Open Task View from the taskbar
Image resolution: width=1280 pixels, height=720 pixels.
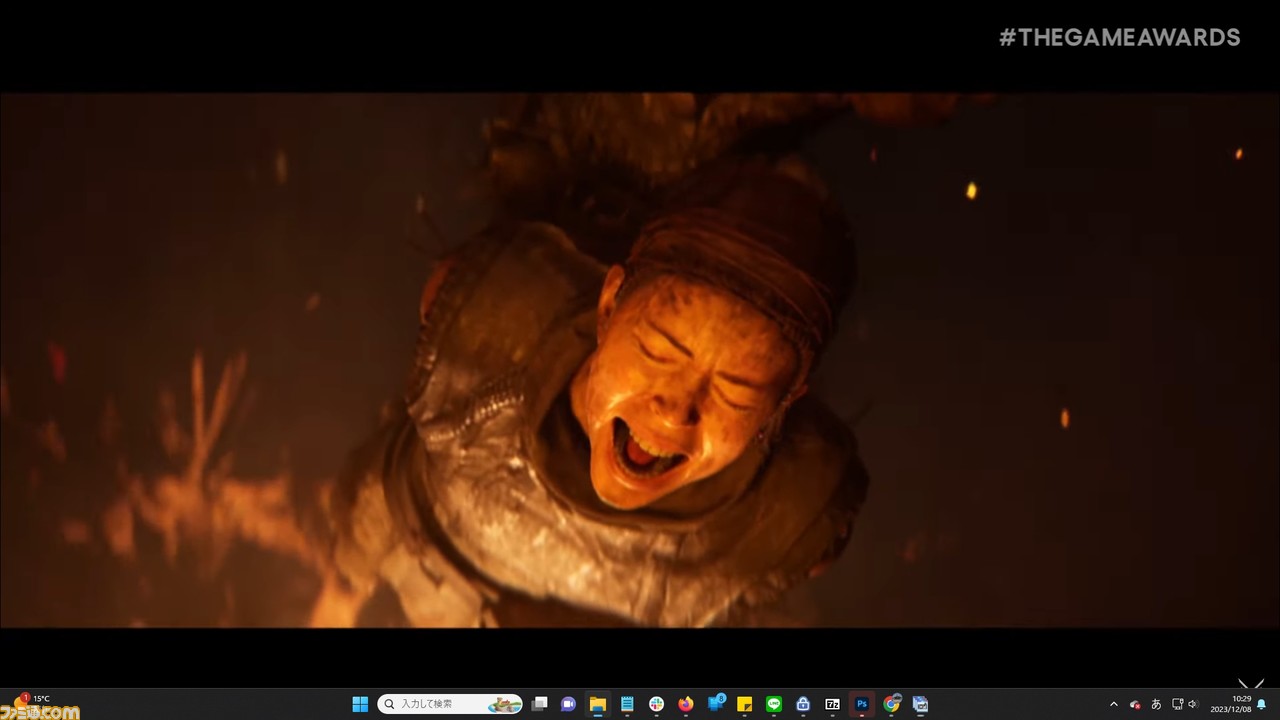539,704
